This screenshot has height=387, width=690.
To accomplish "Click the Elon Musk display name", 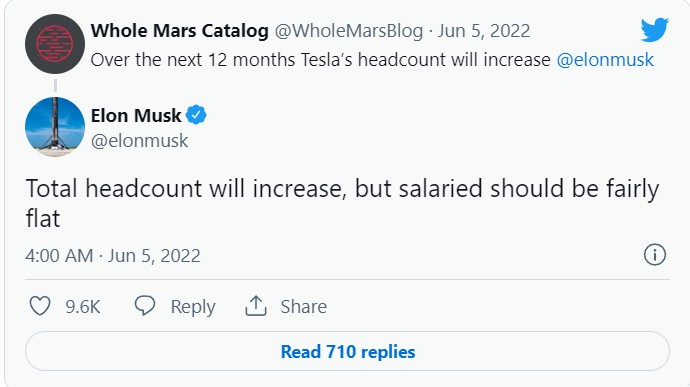I will coord(136,115).
